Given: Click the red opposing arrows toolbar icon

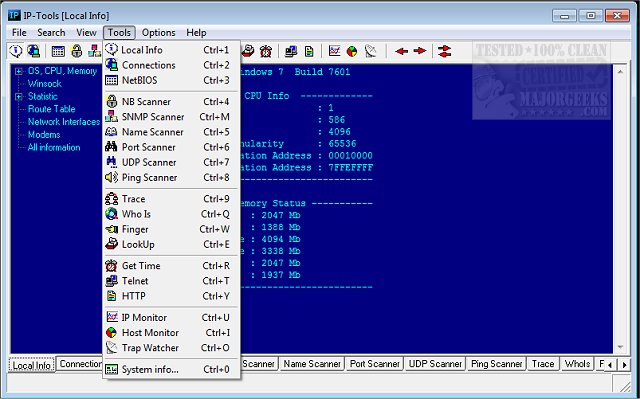Looking at the screenshot, I should (444, 51).
